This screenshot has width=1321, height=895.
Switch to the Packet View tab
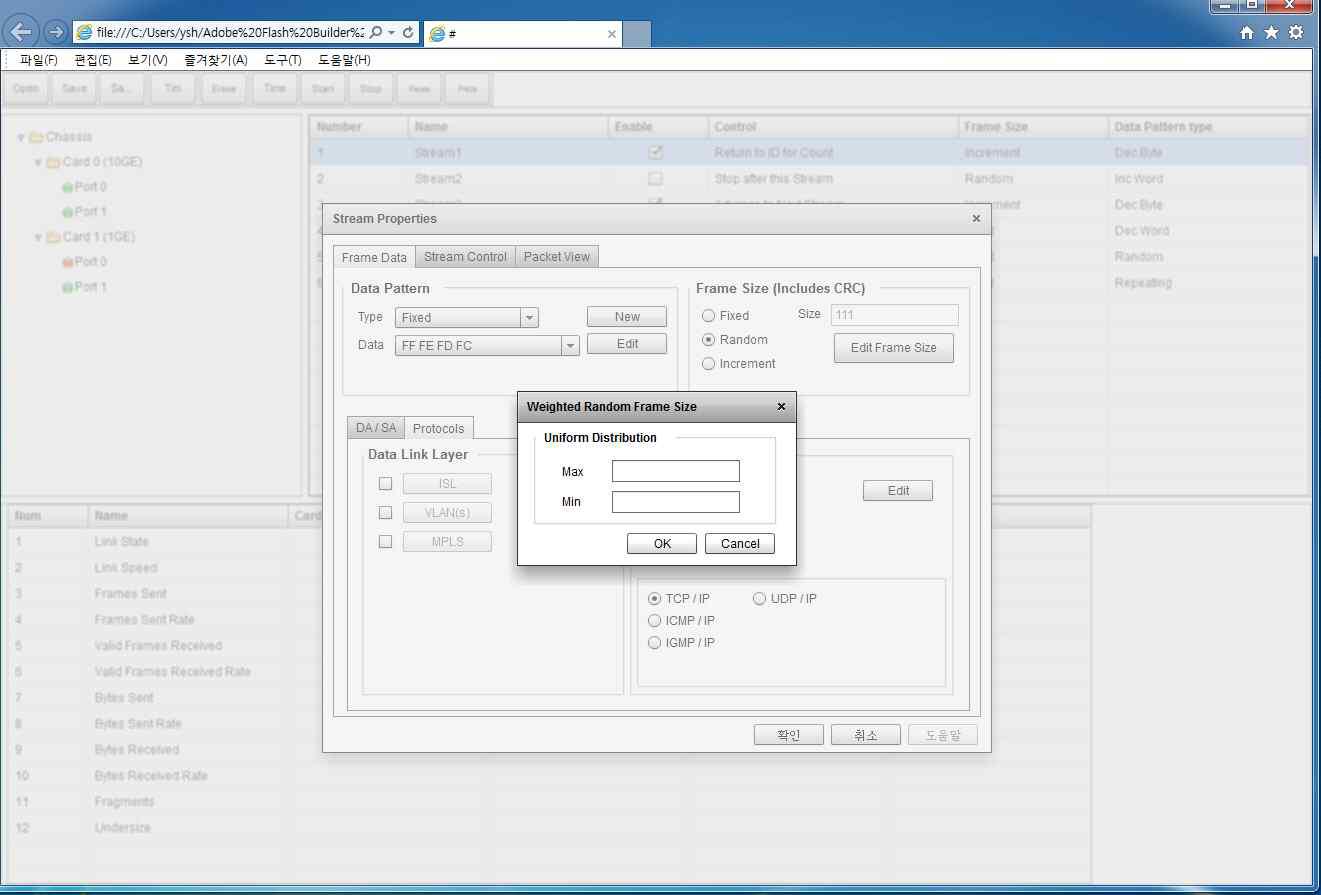click(557, 257)
